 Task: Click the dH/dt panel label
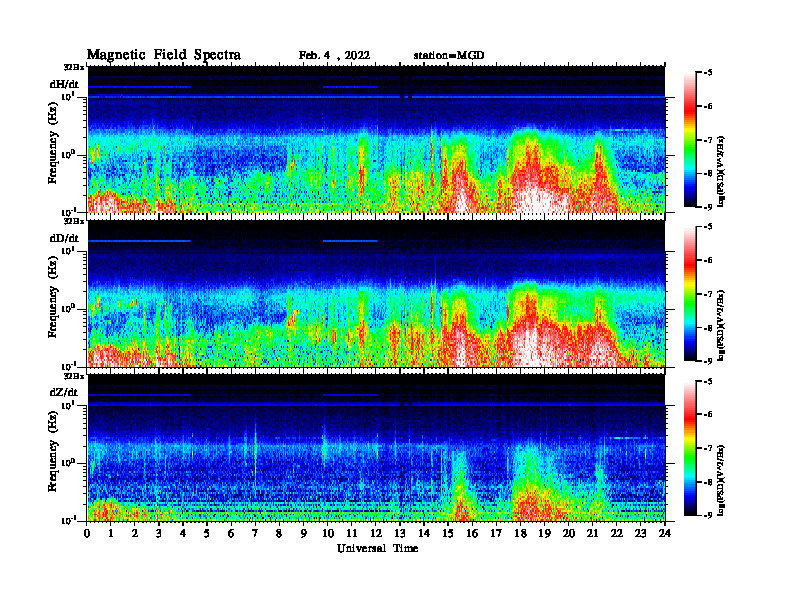[64, 84]
